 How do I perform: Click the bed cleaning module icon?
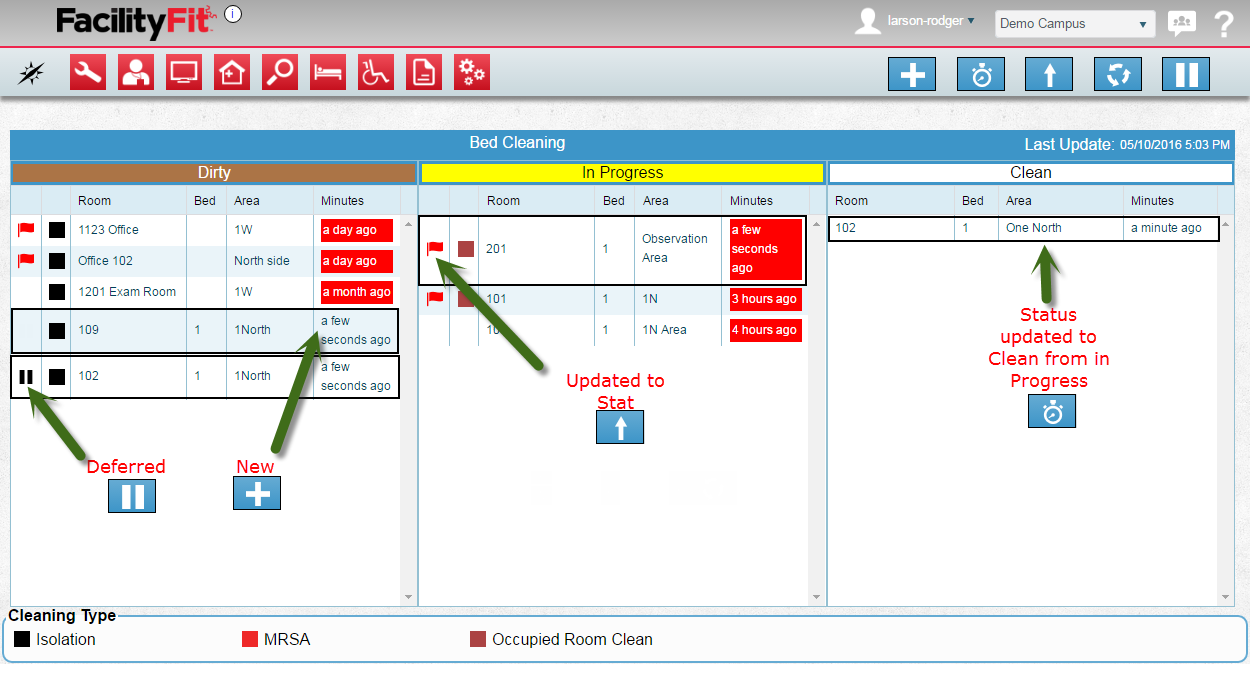point(328,73)
